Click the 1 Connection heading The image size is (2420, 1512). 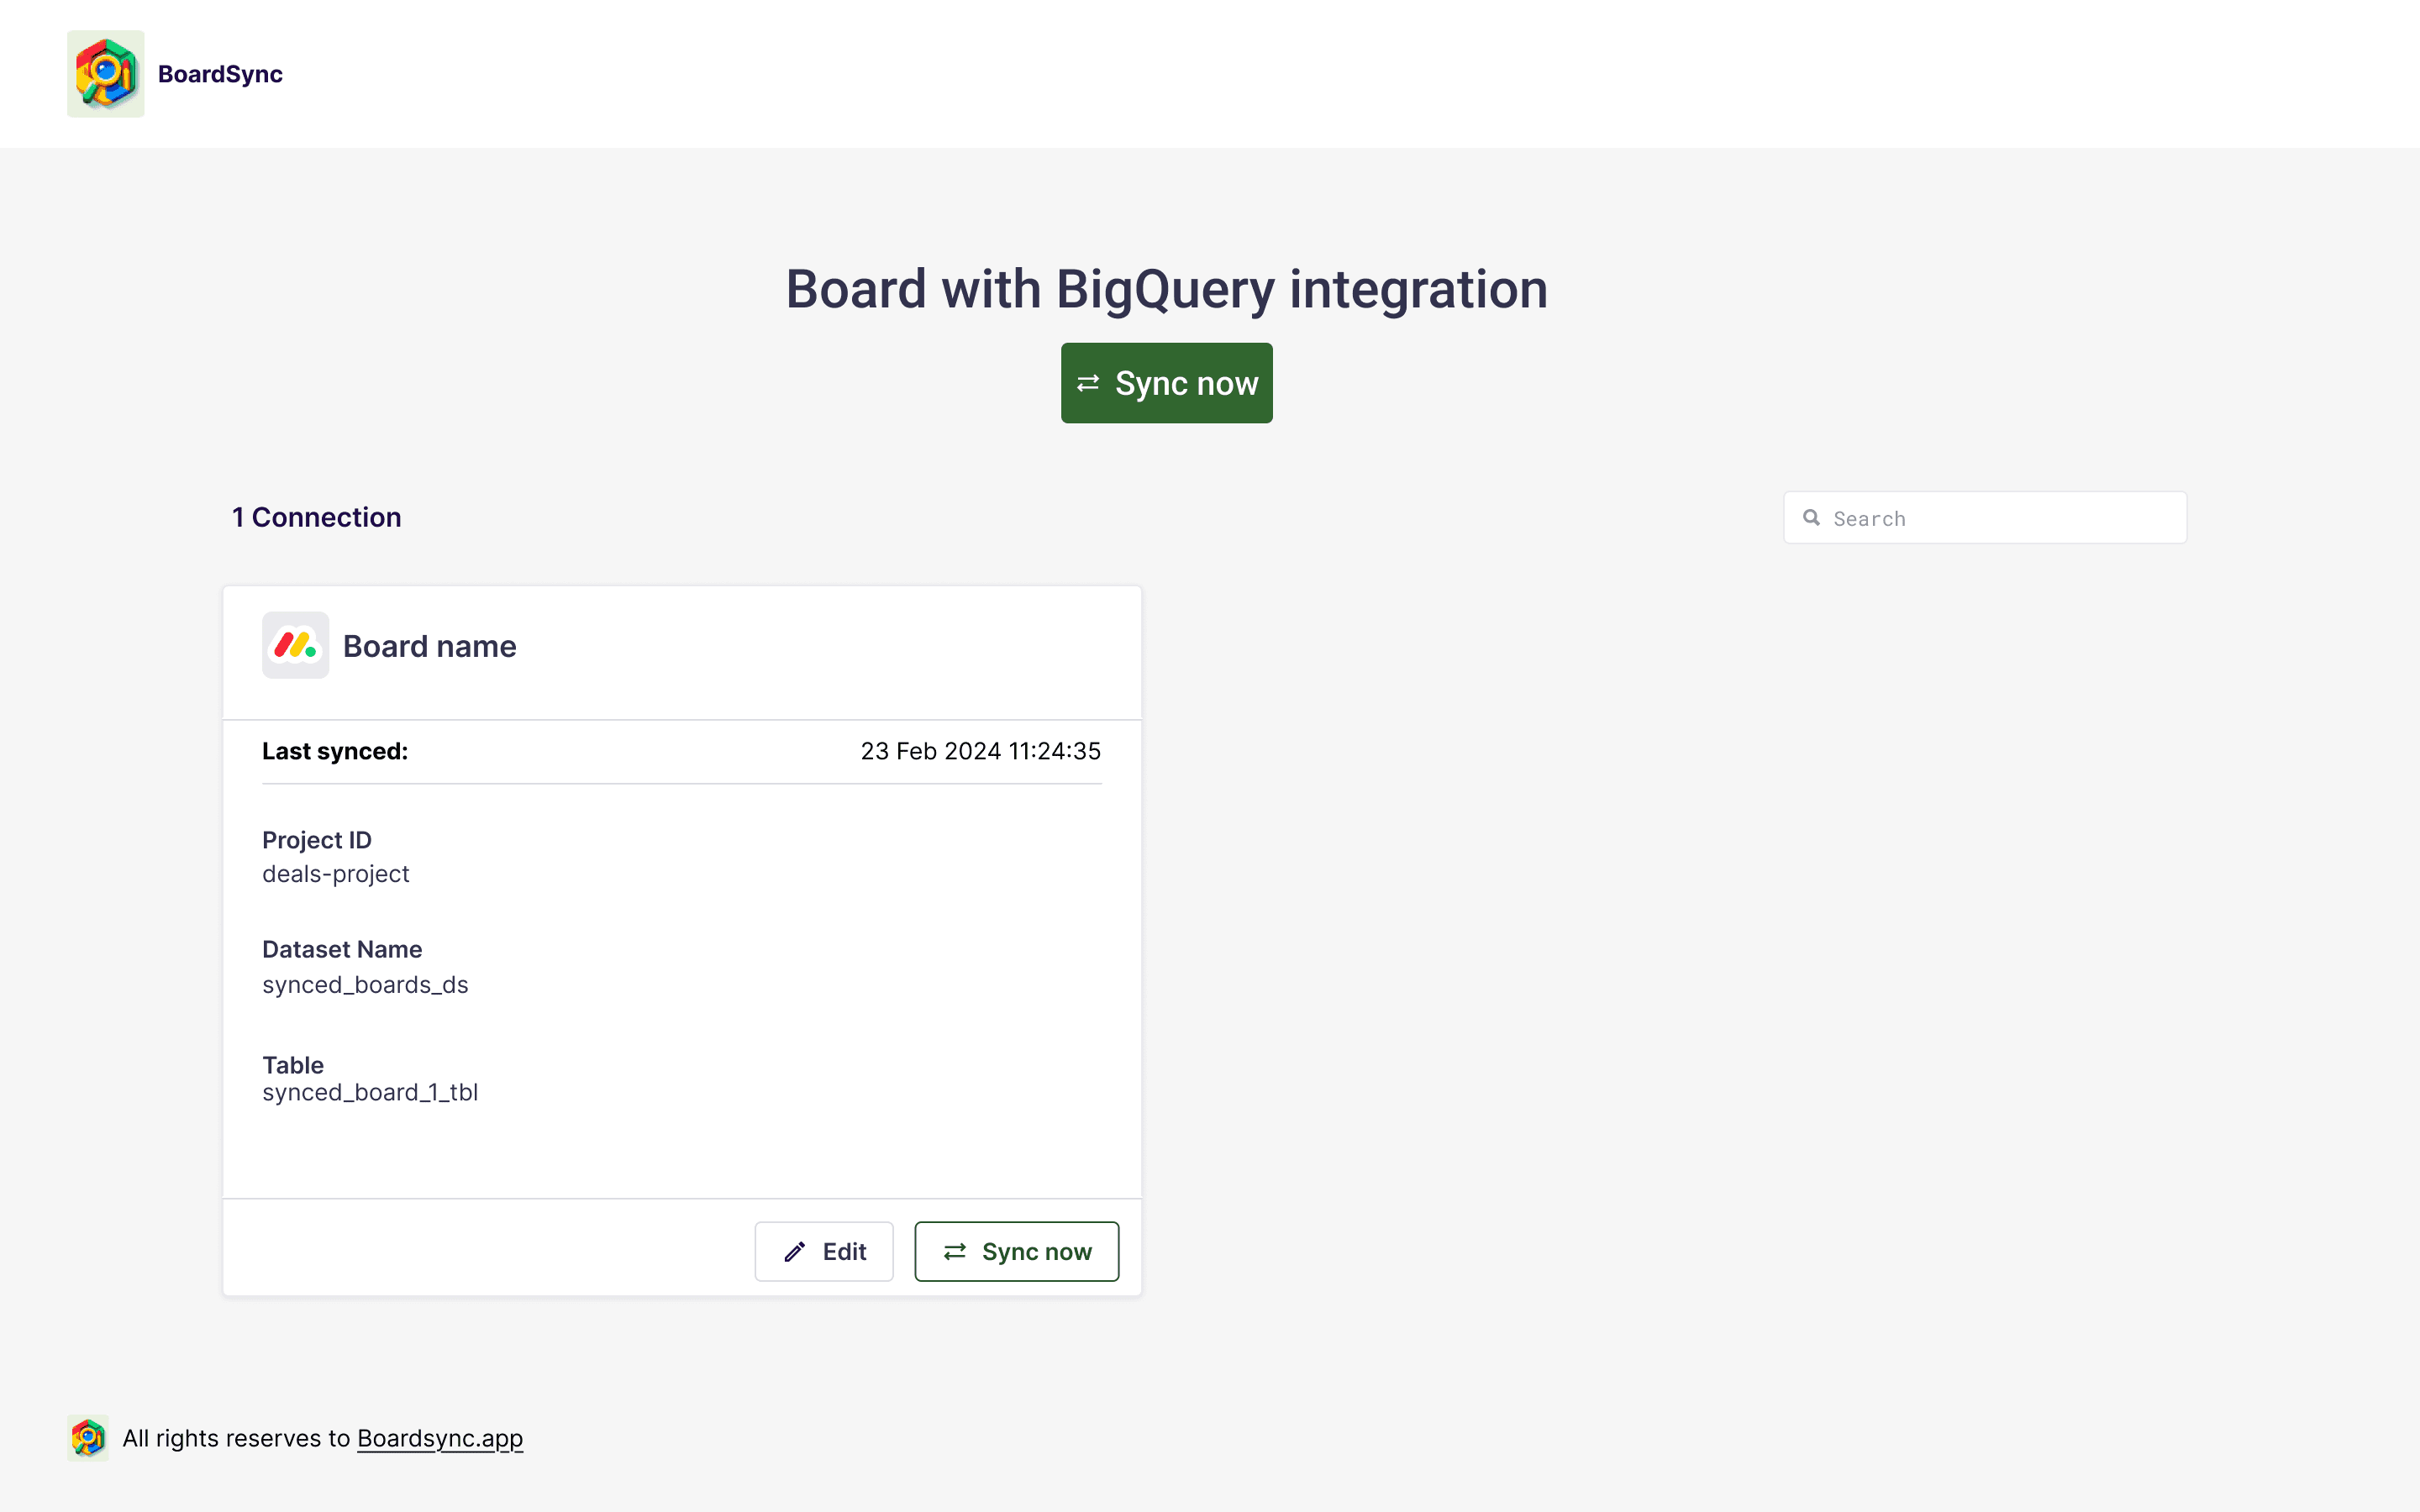pos(316,517)
